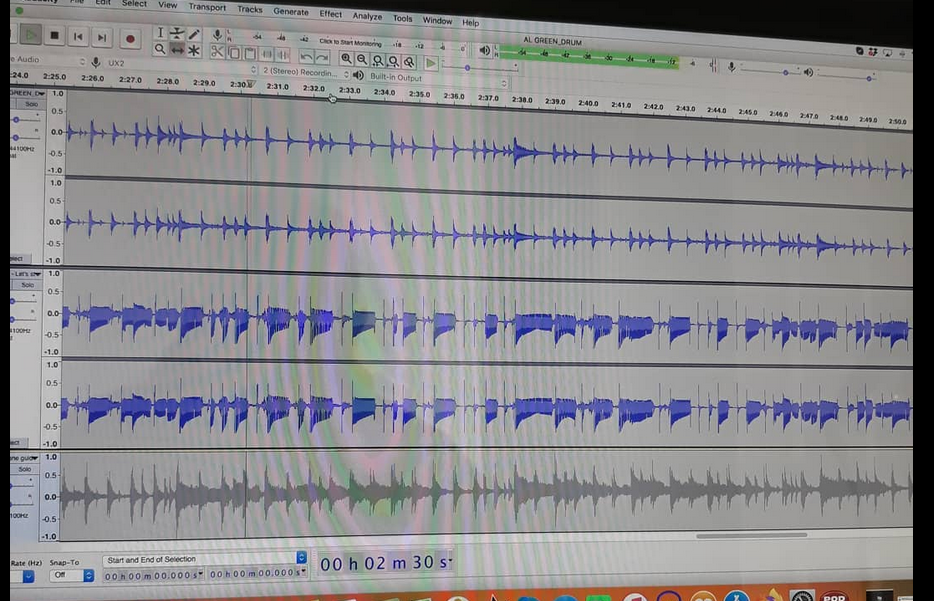
Task: Select the Multi-Tool asterisk
Action: click(194, 51)
